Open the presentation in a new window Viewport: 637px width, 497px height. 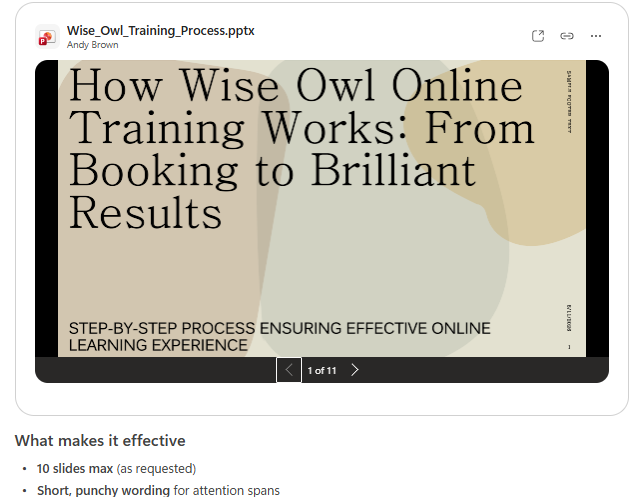pos(538,36)
